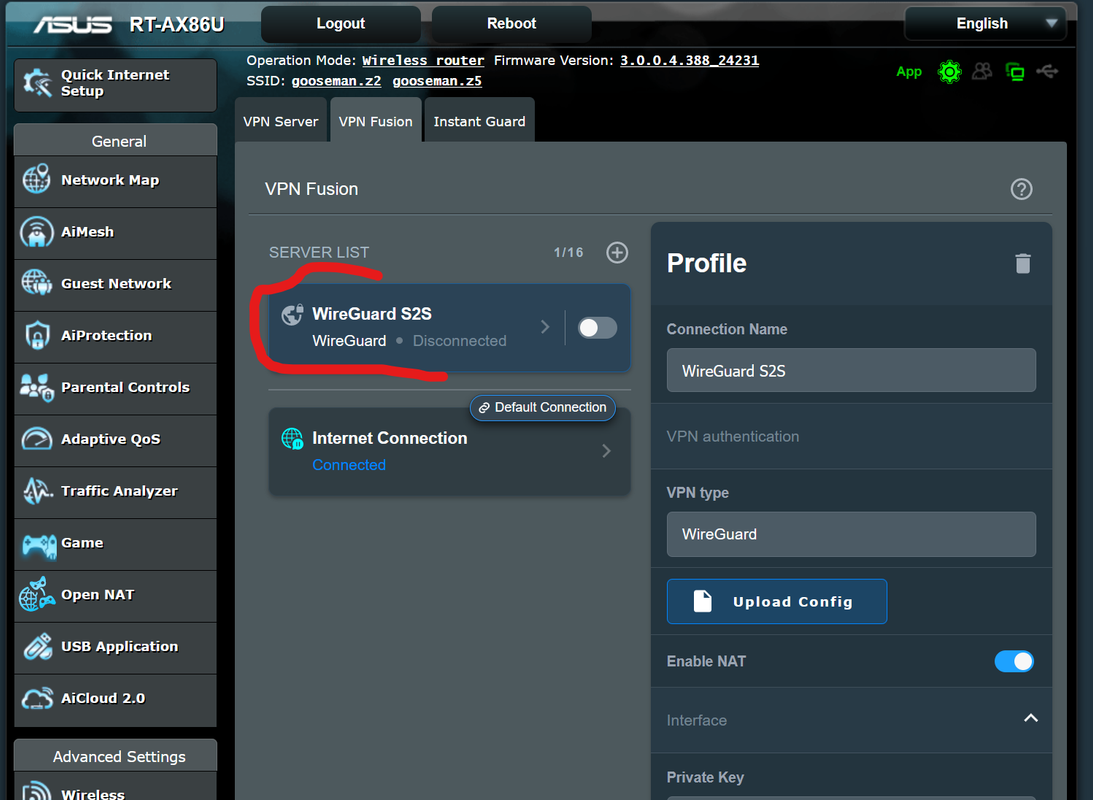Click the '1/16' server count text
The height and width of the screenshot is (800, 1093).
[x=568, y=252]
